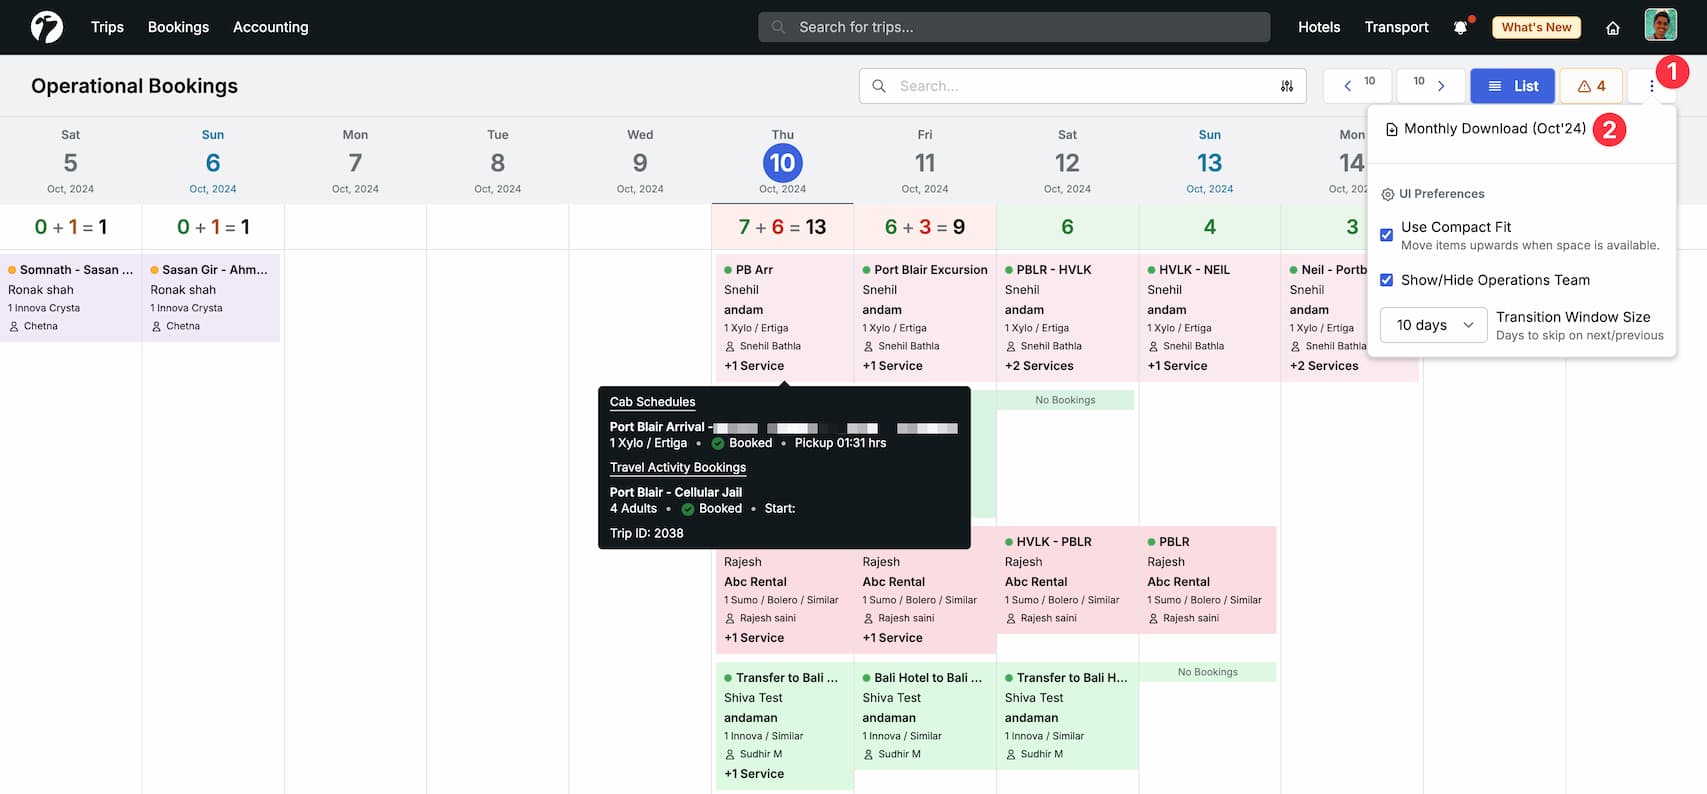Open search filter options icon

click(x=1286, y=86)
